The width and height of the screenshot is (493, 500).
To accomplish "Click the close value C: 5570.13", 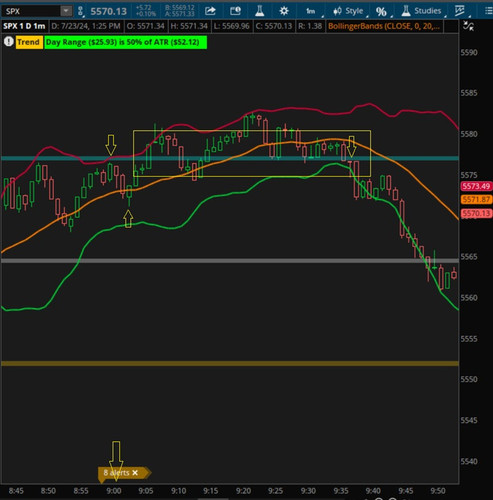I will (273, 26).
